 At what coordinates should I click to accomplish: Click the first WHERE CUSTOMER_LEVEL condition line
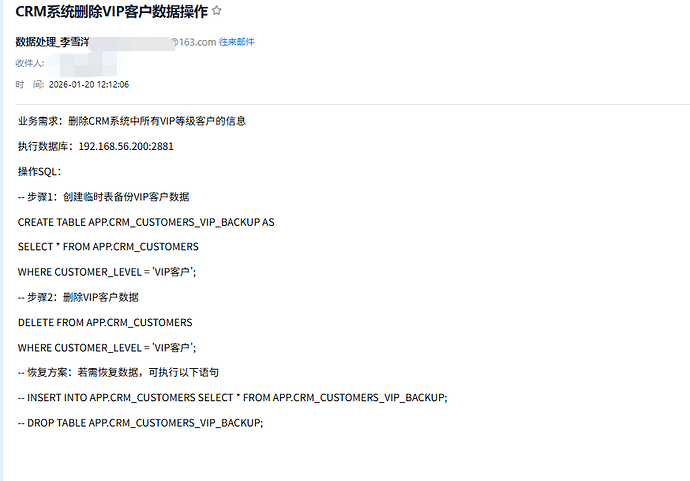point(106,272)
